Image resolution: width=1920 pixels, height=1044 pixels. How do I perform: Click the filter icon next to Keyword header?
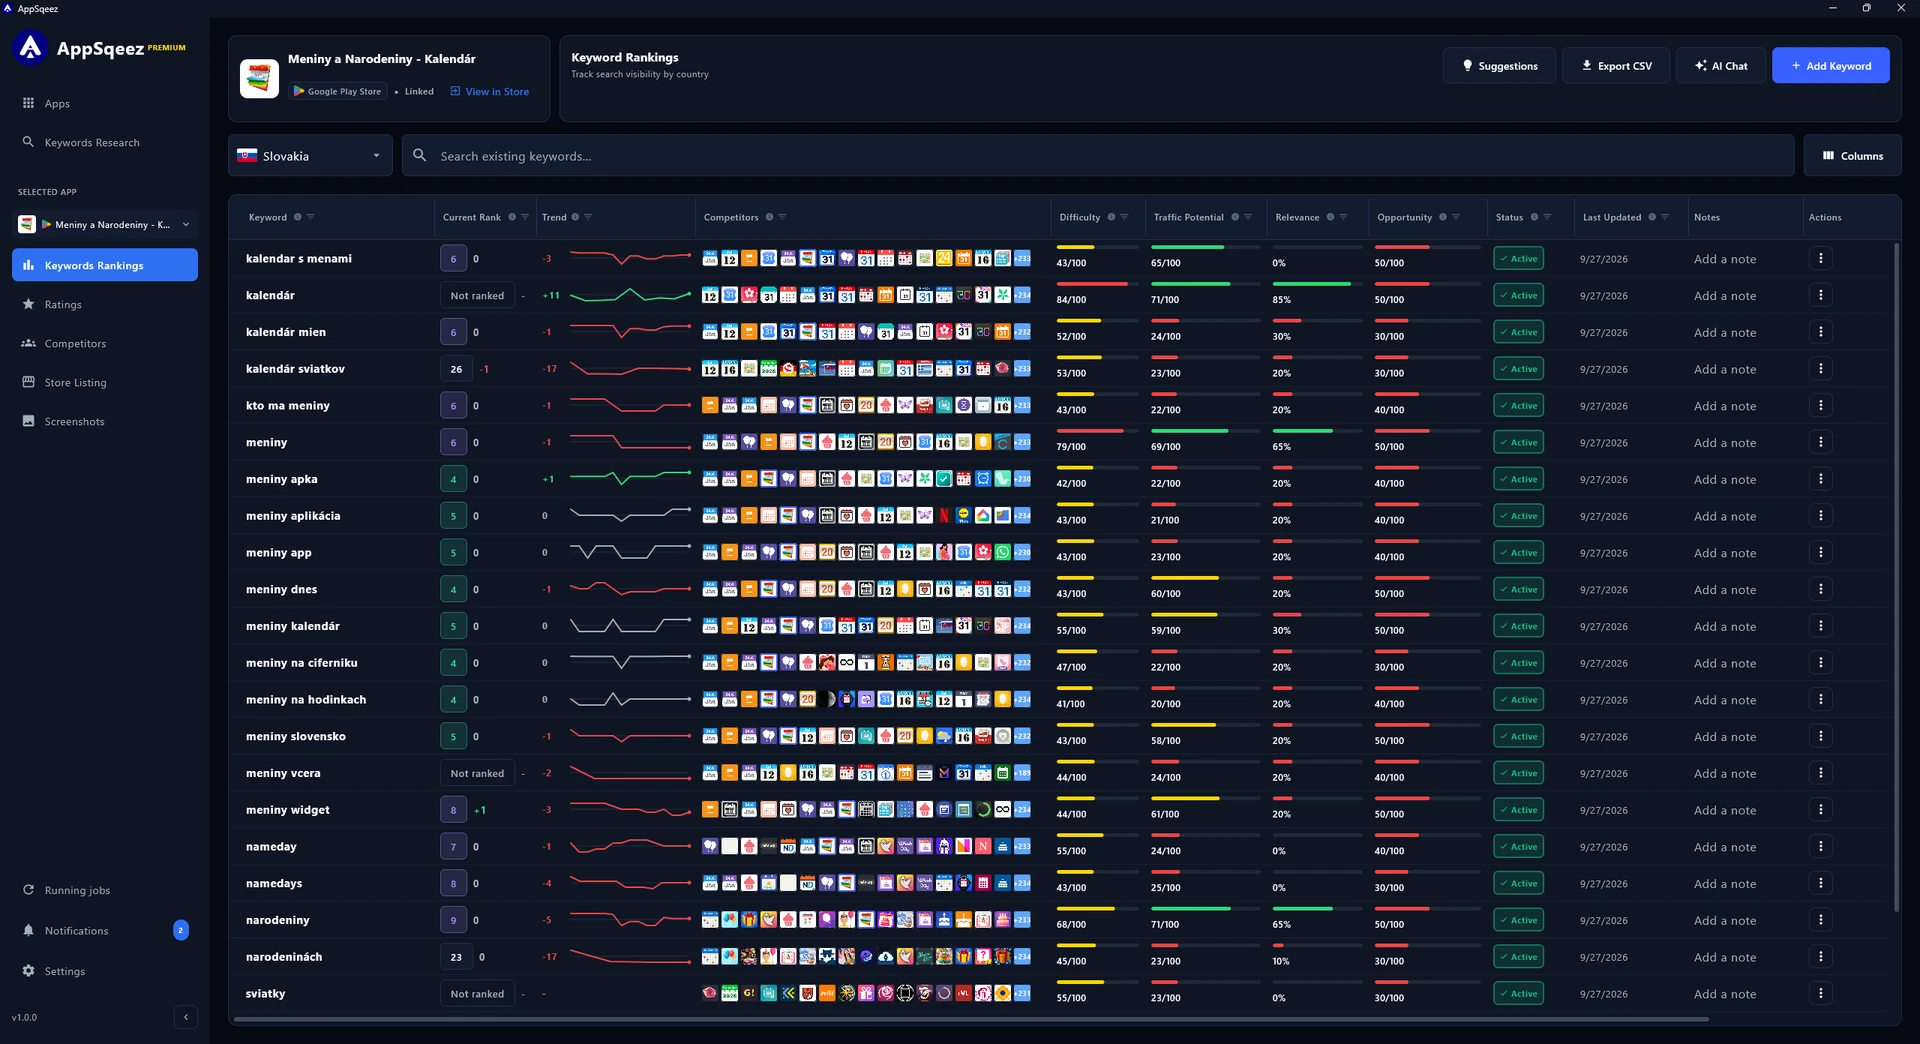[x=311, y=217]
